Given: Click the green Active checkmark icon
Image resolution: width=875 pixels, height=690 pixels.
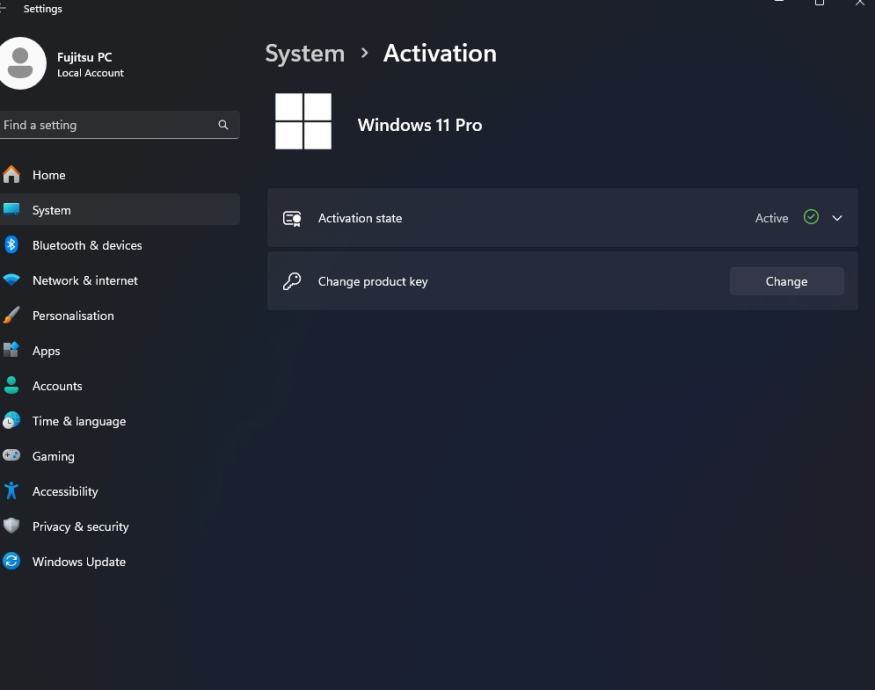Looking at the screenshot, I should pyautogui.click(x=811, y=217).
